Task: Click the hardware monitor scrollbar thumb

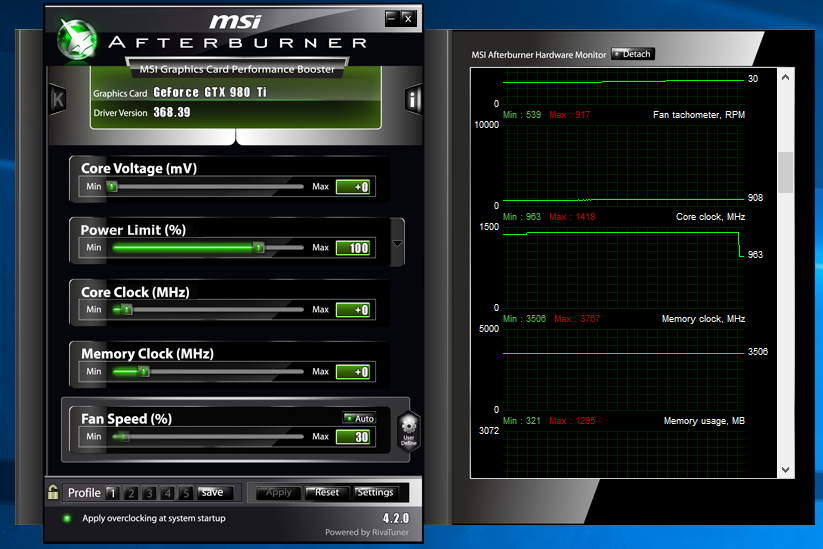Action: click(785, 173)
